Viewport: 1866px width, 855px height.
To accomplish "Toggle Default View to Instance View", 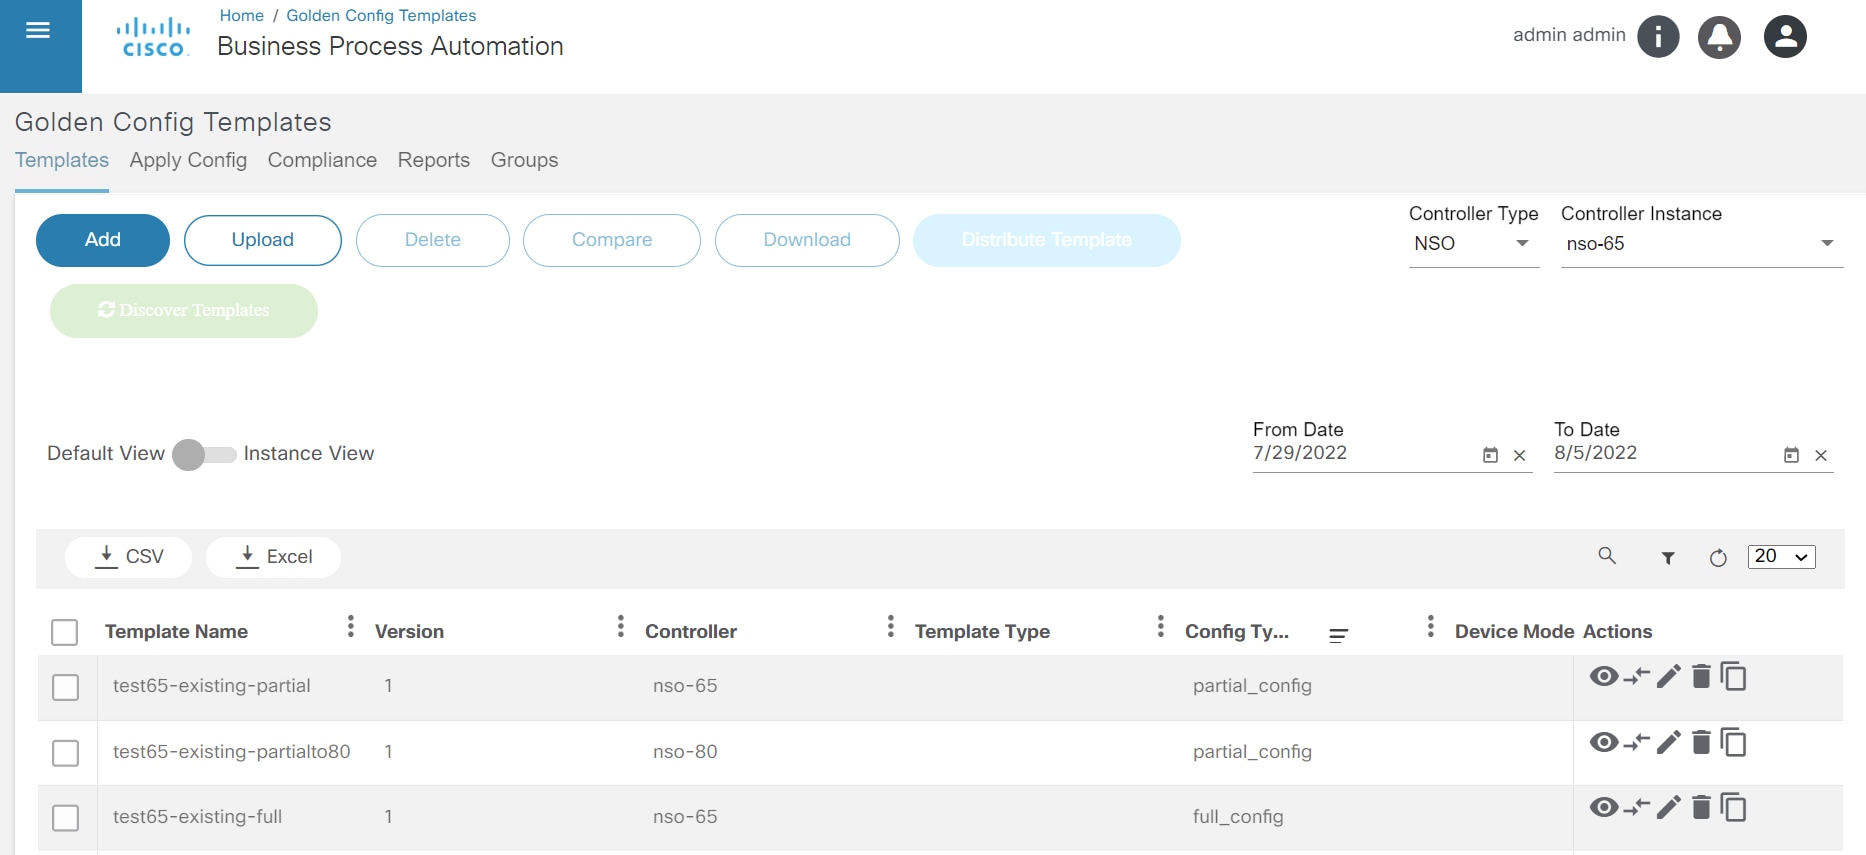I will click(x=204, y=455).
